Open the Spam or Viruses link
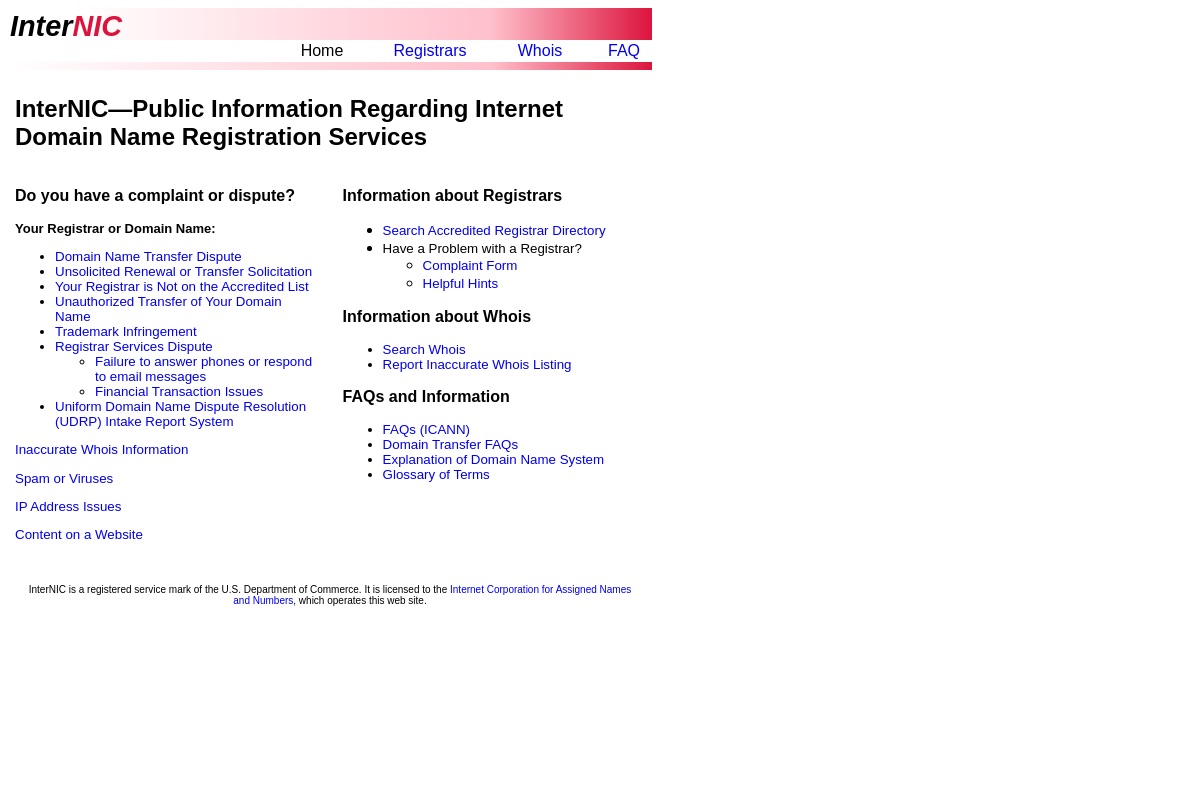 coord(64,479)
